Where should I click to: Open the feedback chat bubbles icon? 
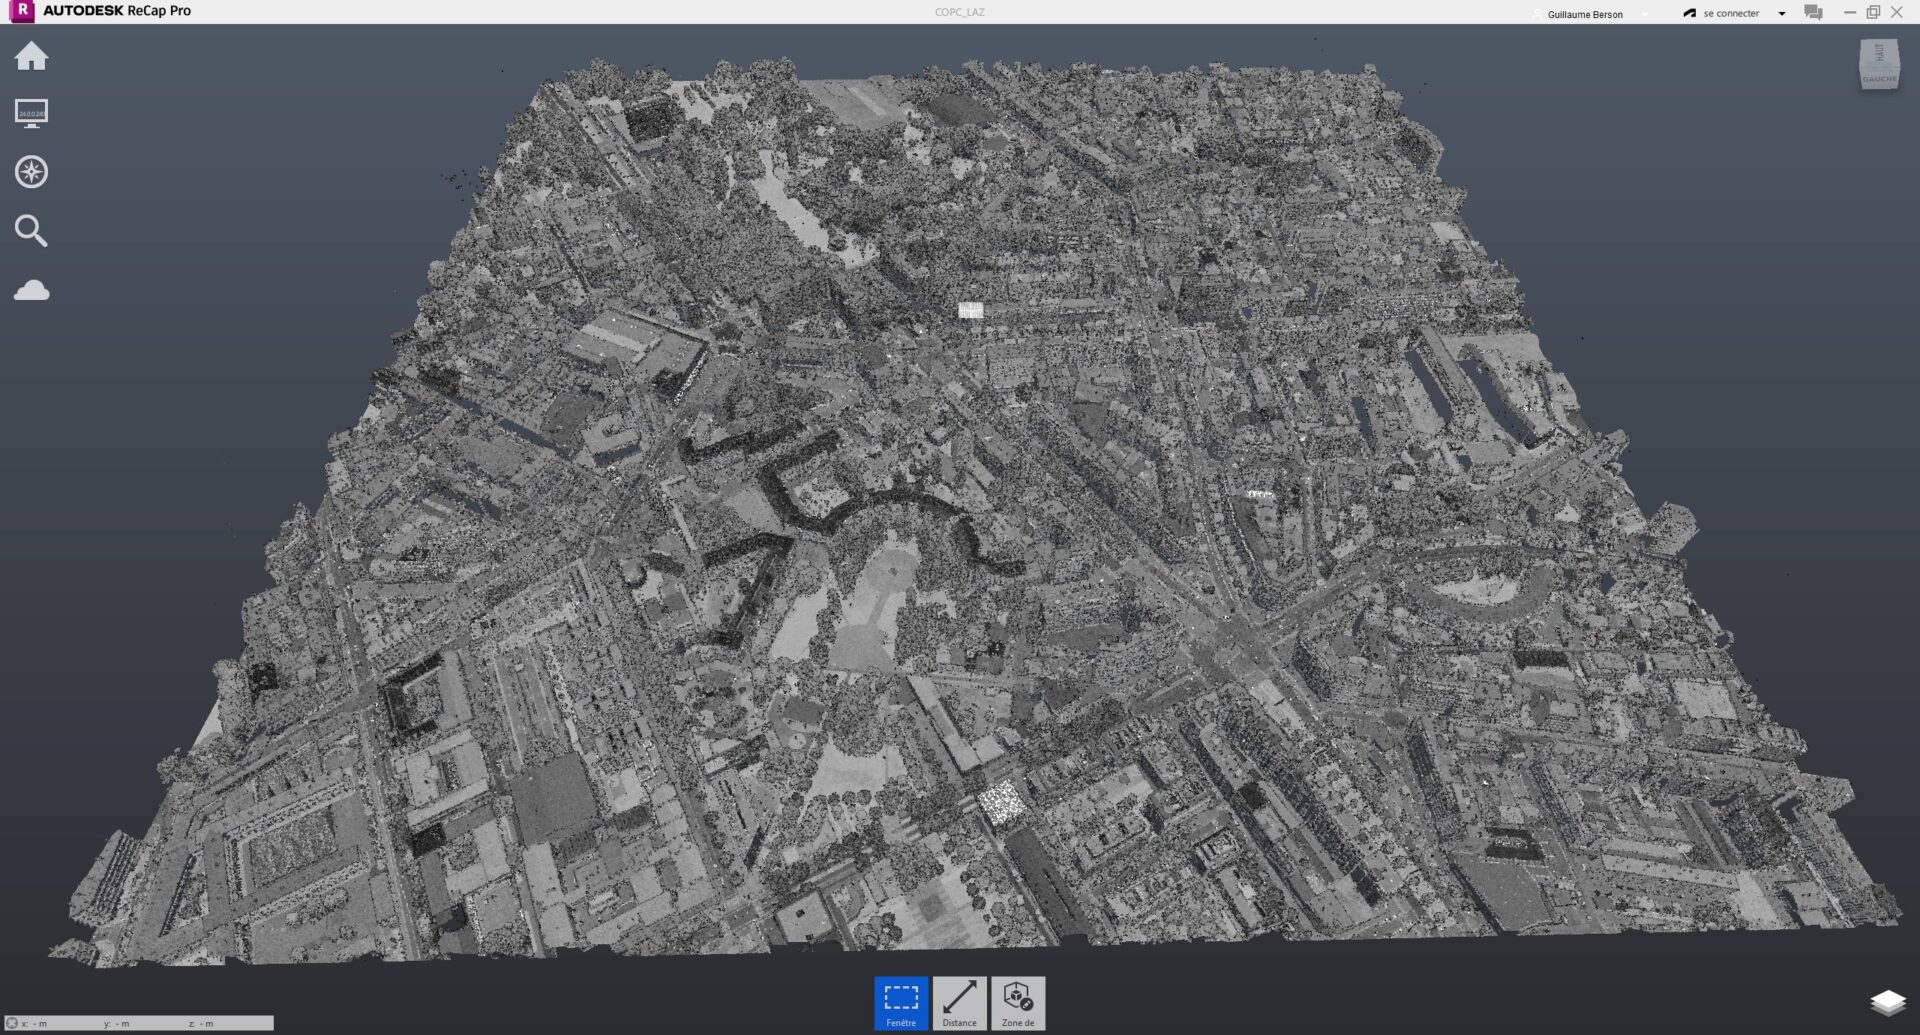point(1813,12)
